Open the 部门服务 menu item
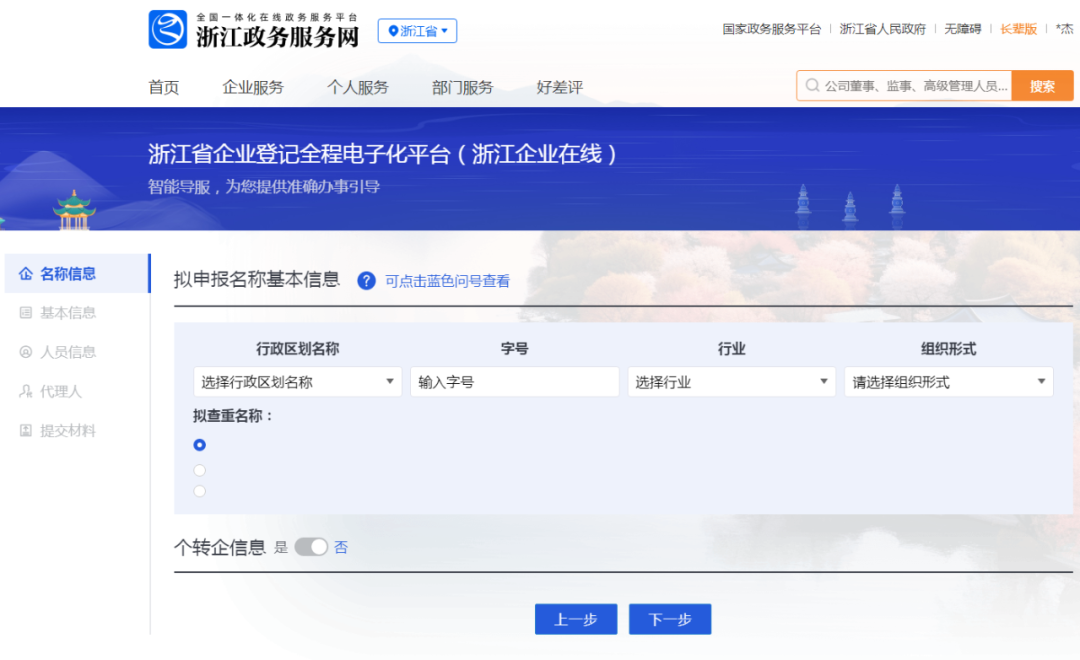This screenshot has width=1080, height=660. pos(462,87)
